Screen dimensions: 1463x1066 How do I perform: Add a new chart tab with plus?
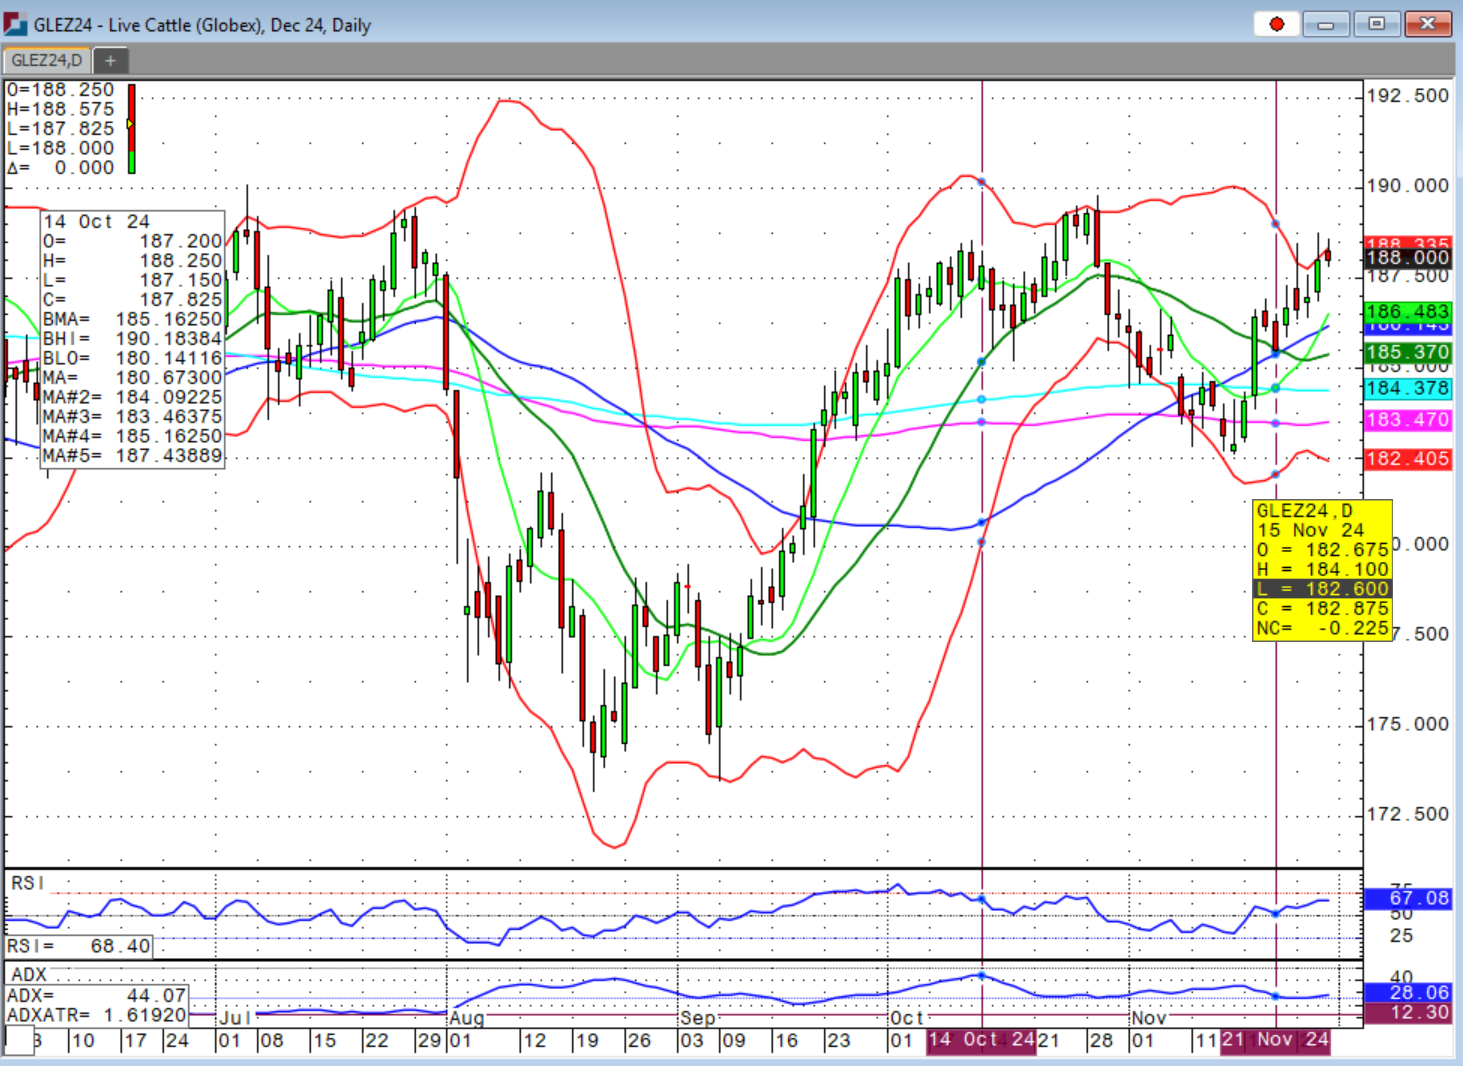(110, 60)
